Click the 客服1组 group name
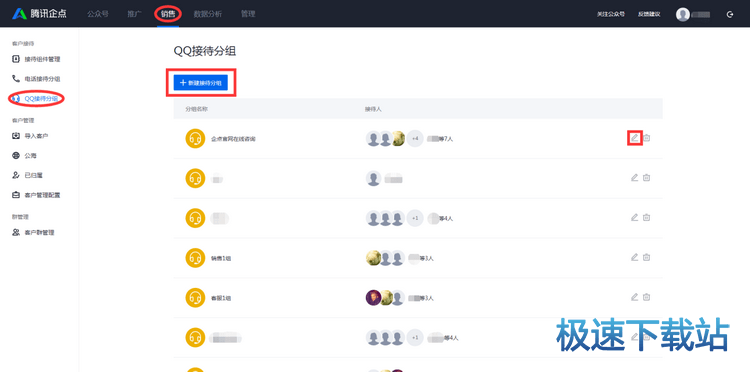 [221, 298]
